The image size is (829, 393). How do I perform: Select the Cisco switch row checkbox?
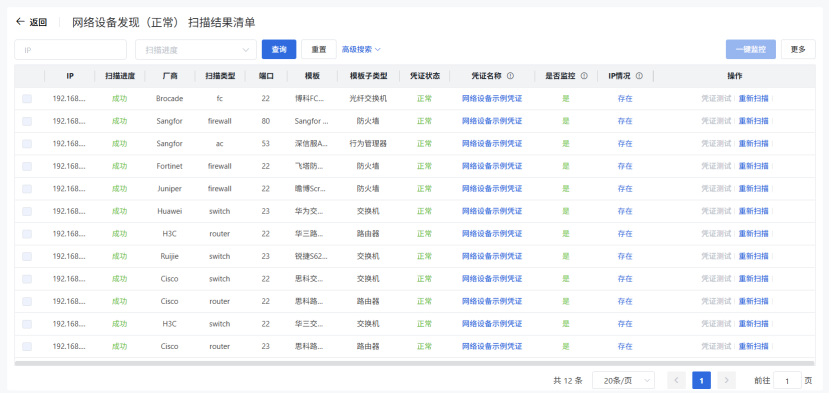pos(27,279)
